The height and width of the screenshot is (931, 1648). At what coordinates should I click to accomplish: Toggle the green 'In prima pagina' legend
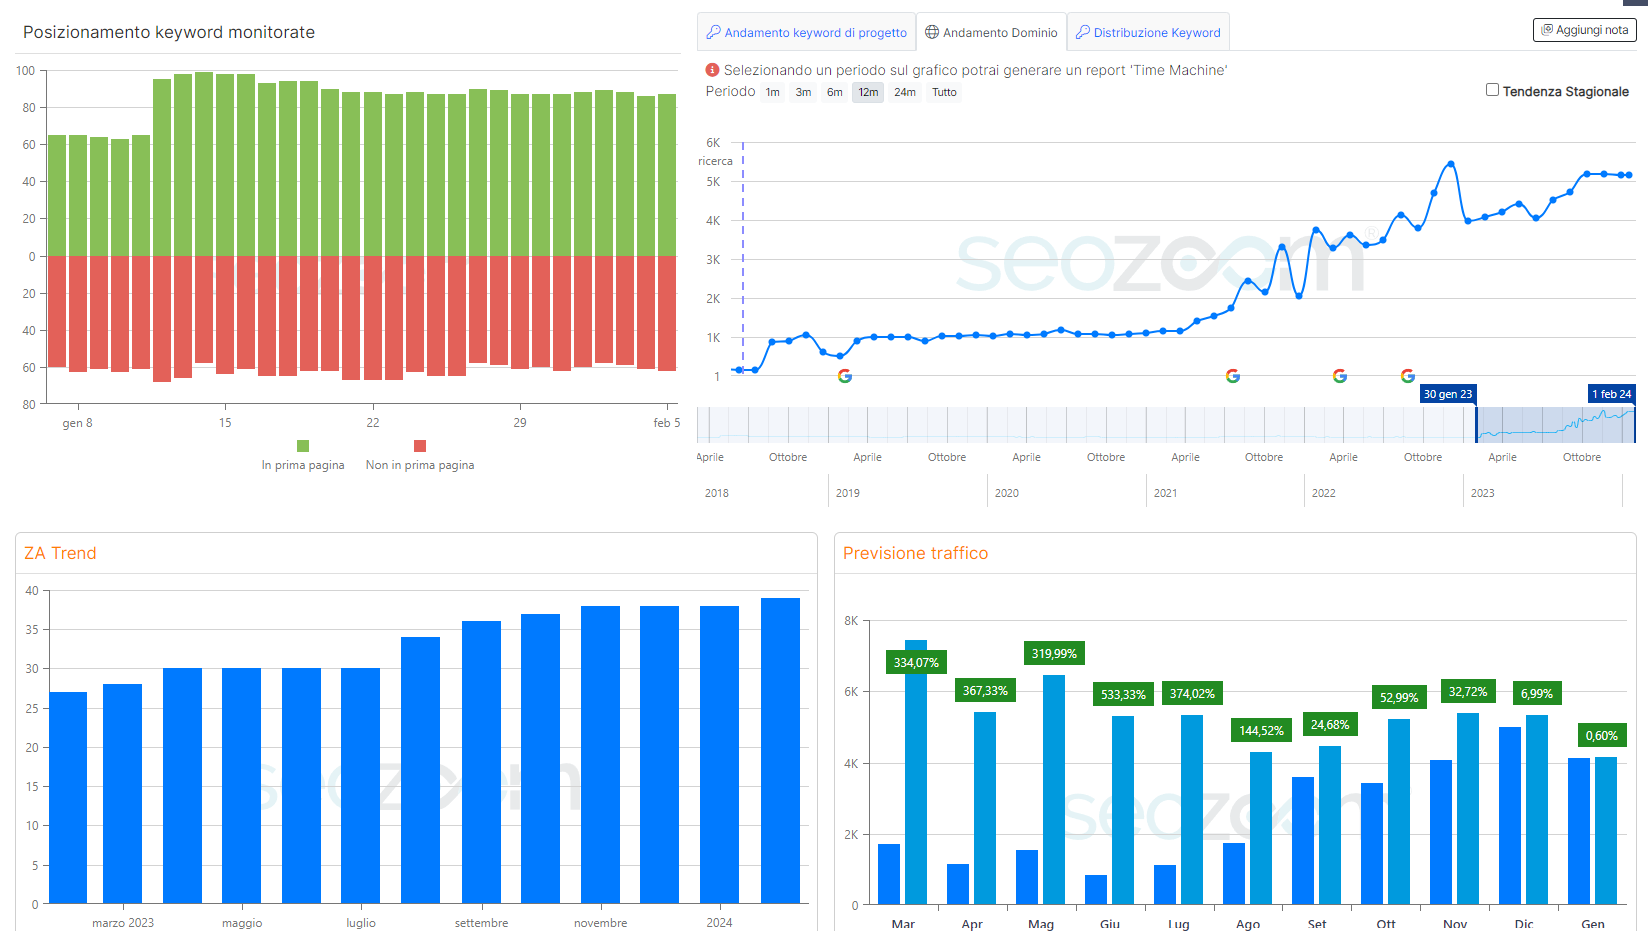(303, 446)
